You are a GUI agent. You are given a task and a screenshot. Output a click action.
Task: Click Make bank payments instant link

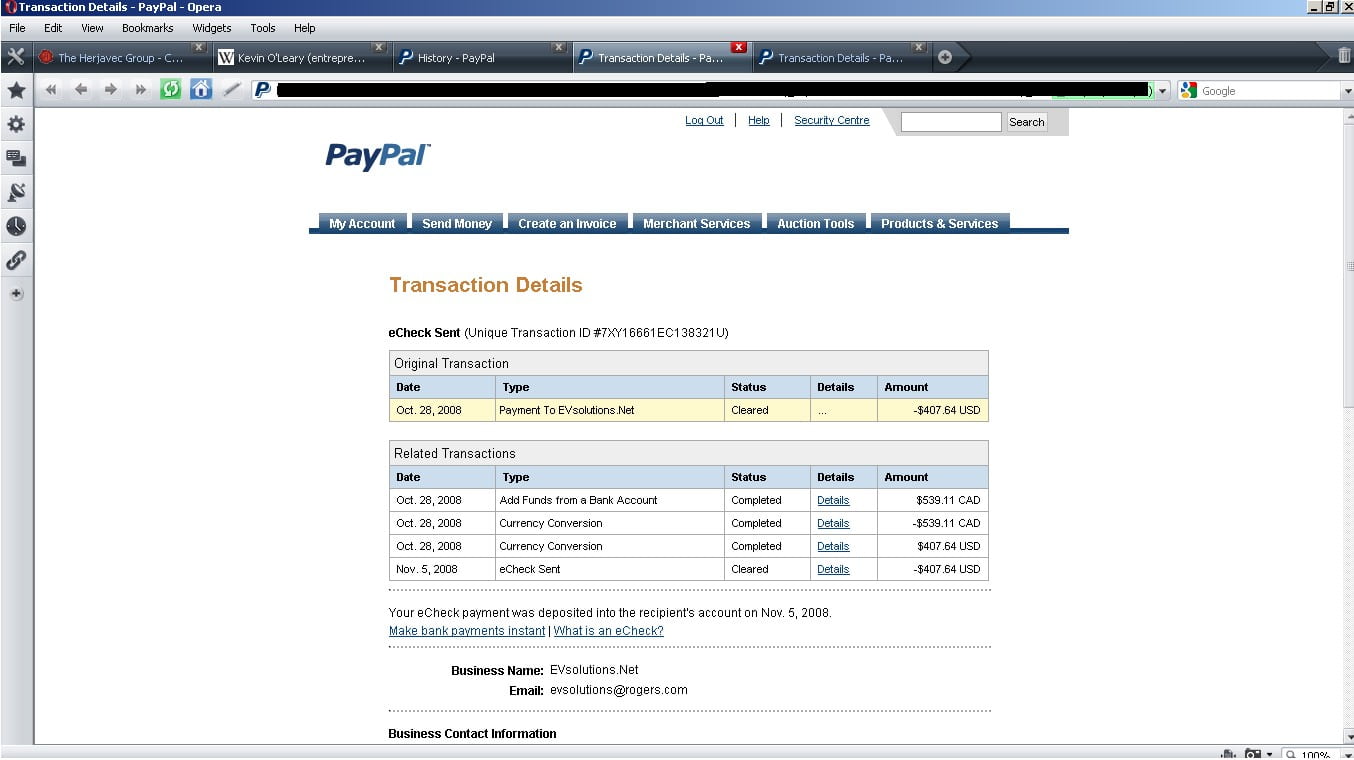coord(467,631)
